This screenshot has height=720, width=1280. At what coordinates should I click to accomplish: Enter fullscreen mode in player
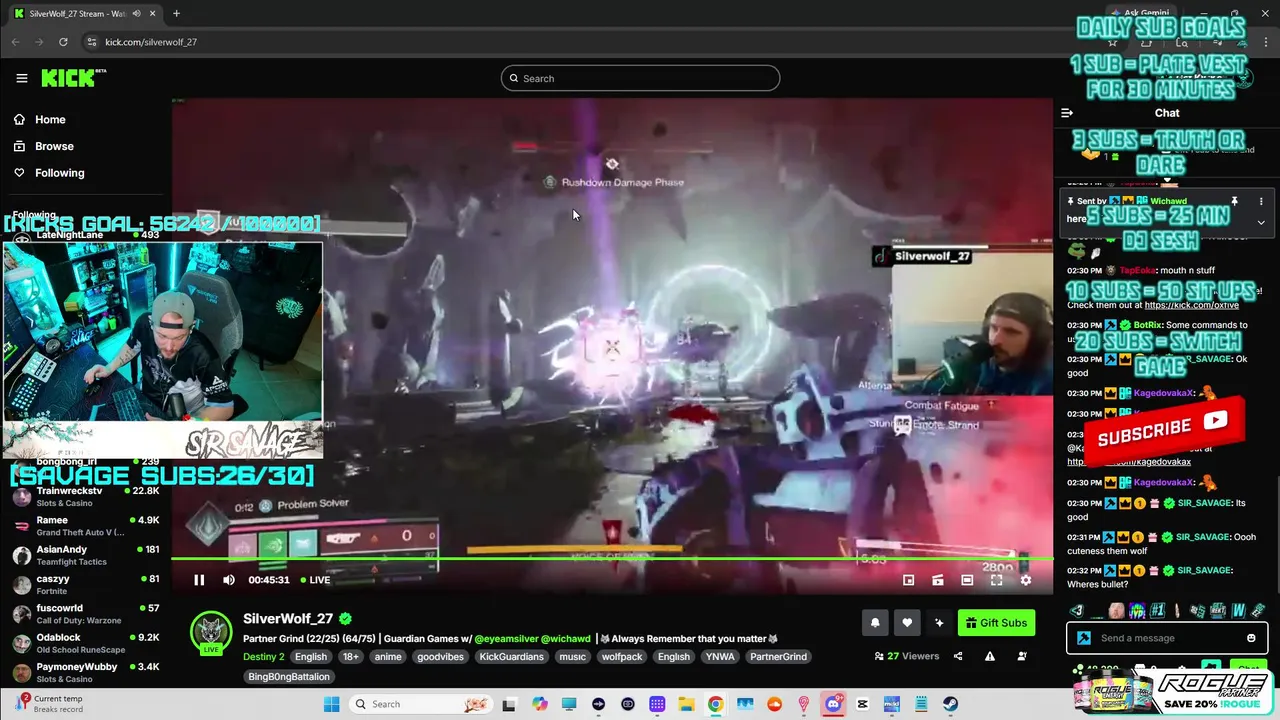click(996, 580)
